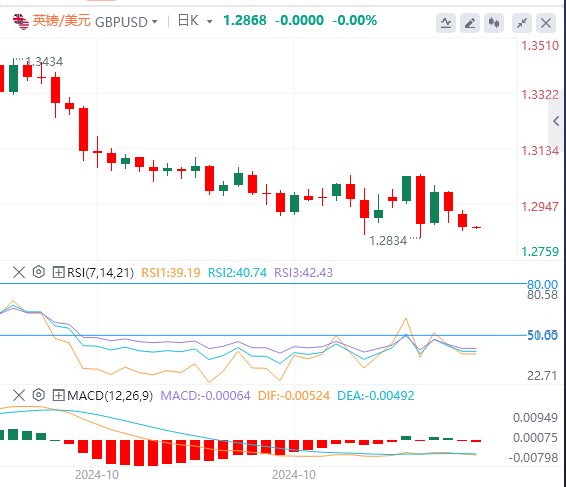Image resolution: width=566 pixels, height=487 pixels.
Task: Click the RSI(7,14,21) indicator label
Action: [x=100, y=273]
